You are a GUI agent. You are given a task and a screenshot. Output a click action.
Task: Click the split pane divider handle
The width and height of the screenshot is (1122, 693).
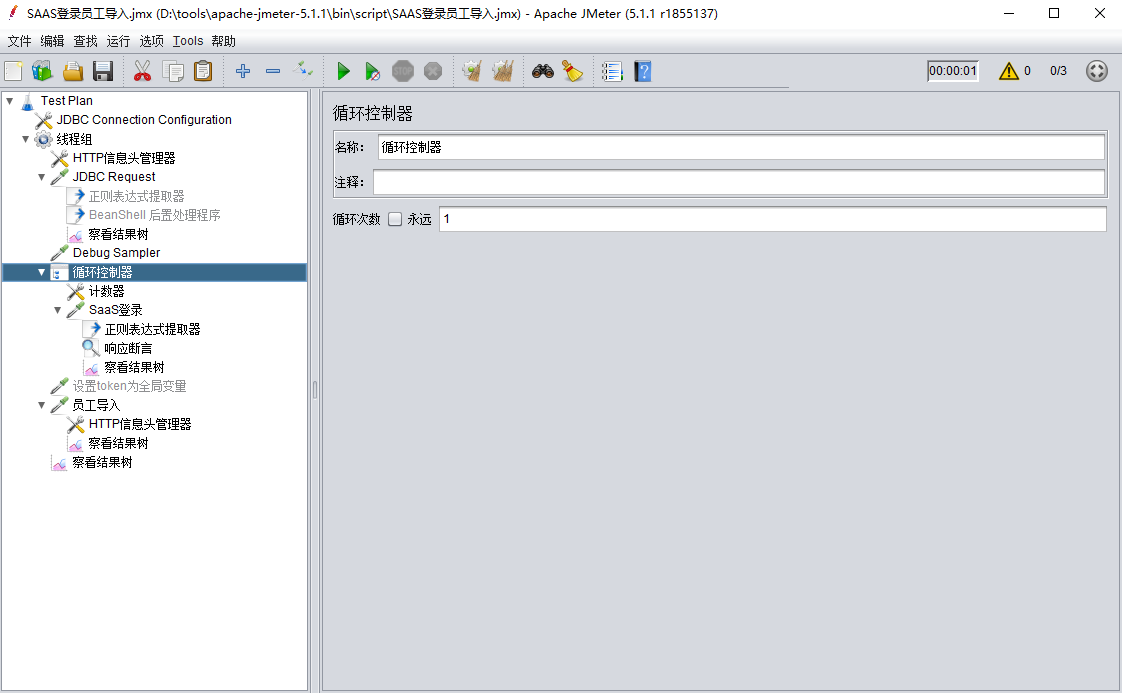(x=315, y=390)
